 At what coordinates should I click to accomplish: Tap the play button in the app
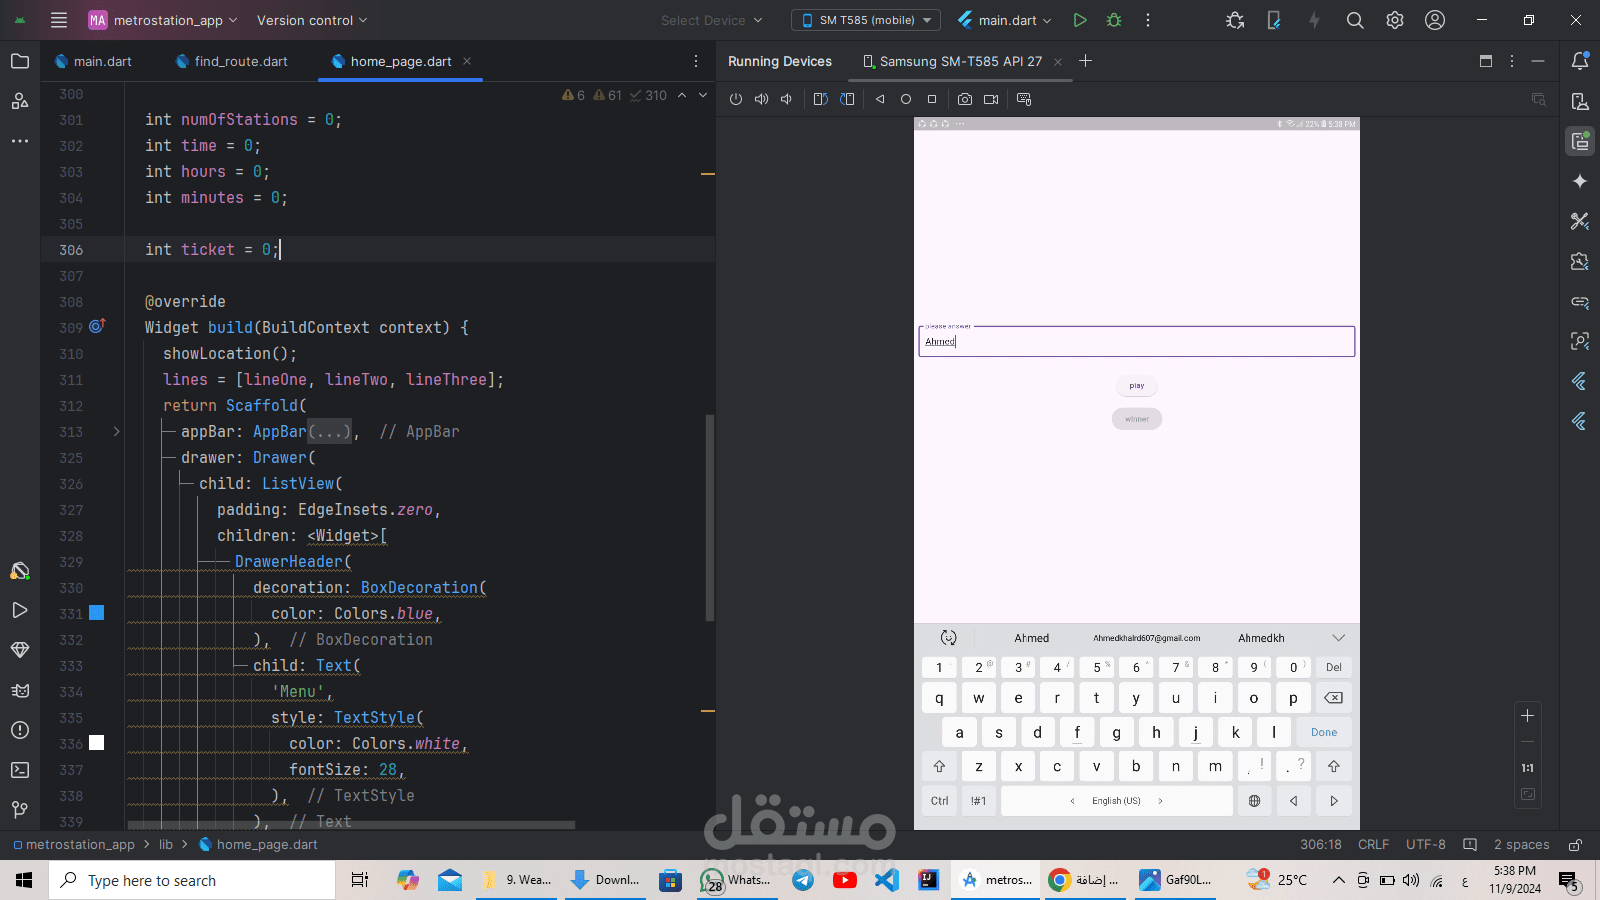tap(1137, 386)
